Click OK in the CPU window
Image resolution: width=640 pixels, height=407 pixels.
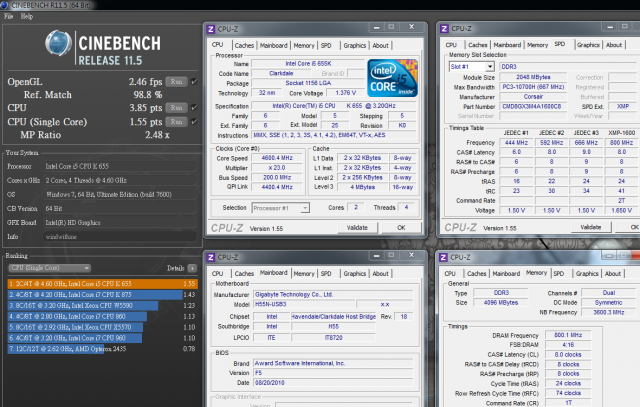(401, 228)
